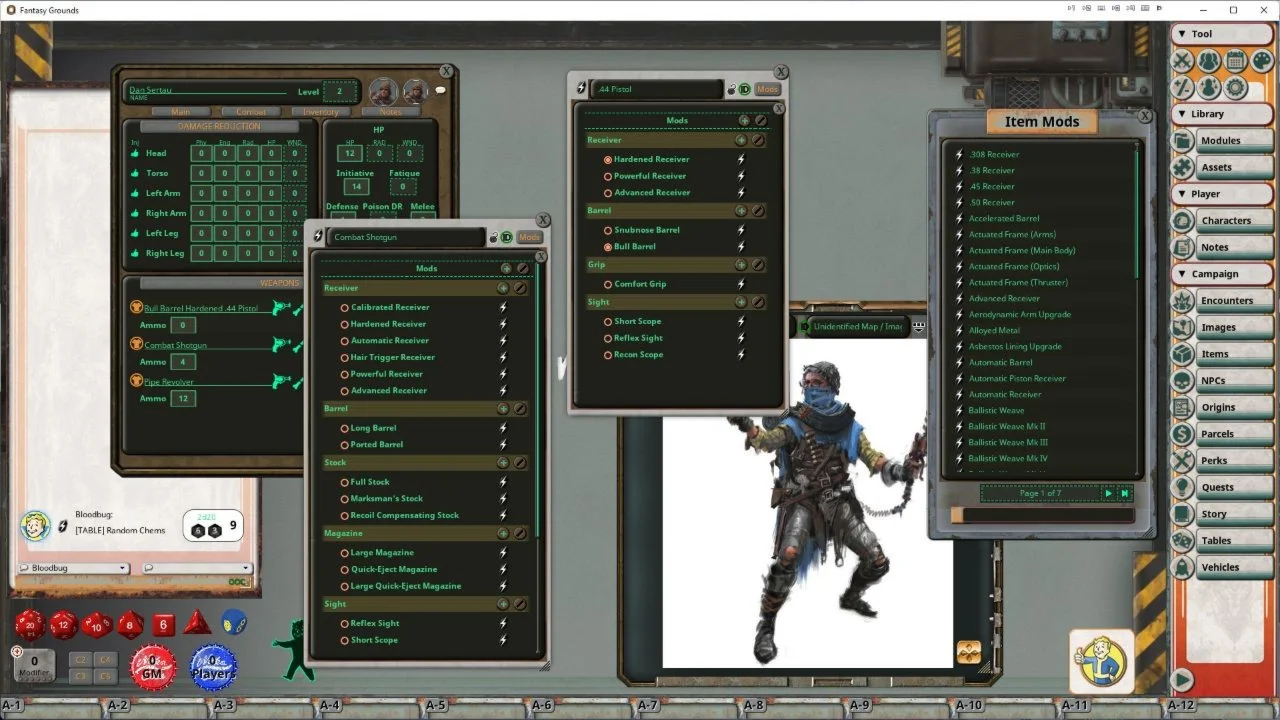The width and height of the screenshot is (1280, 720).
Task: Open the crossed-swords combat tracker tool
Action: tap(1182, 61)
